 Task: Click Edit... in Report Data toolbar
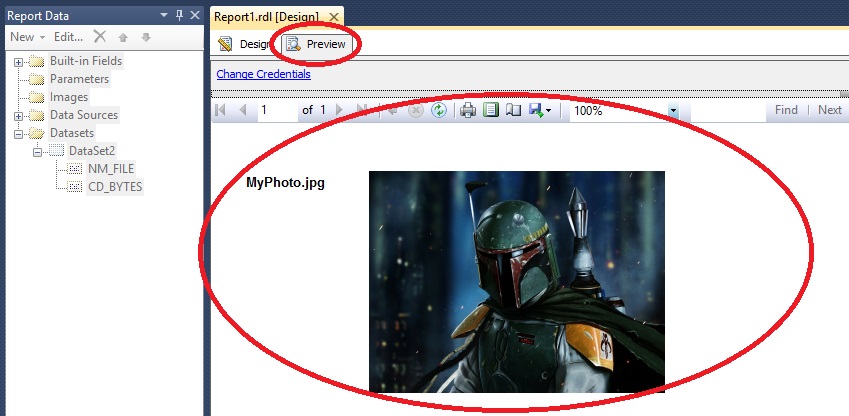(x=68, y=37)
